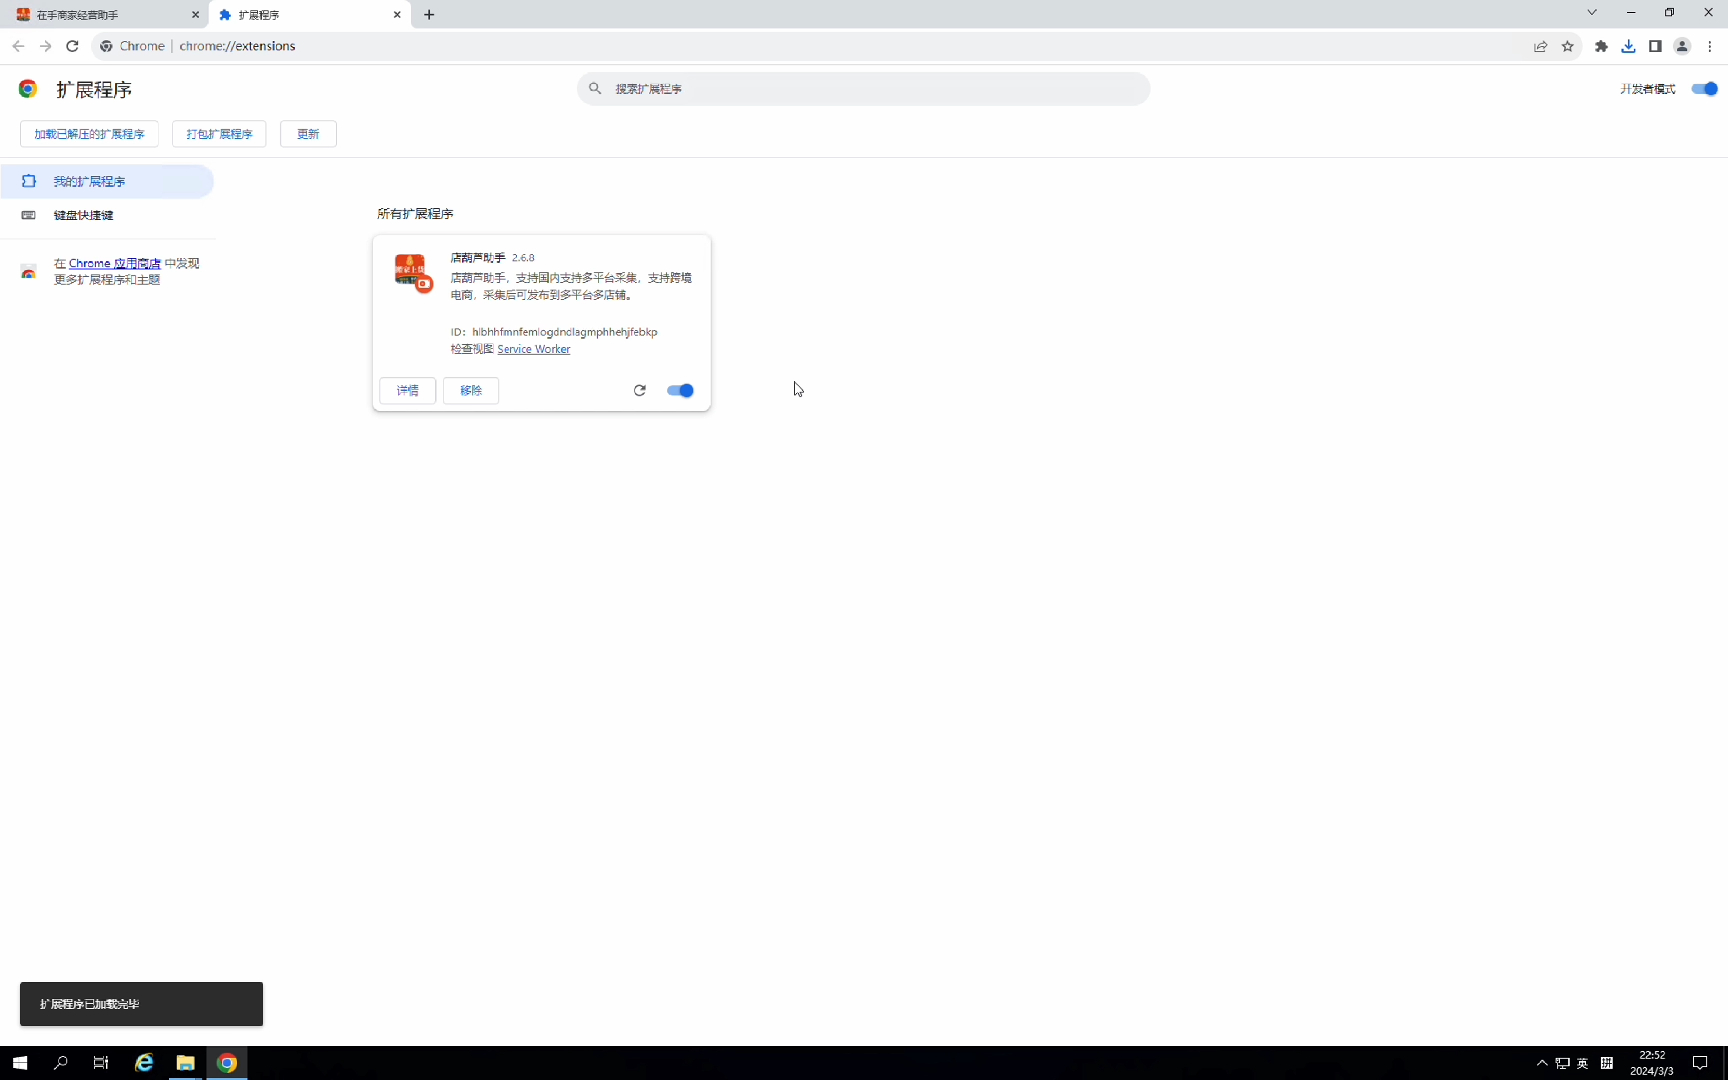Click the version number 2.6.8
Screen dimensions: 1728x1080
point(523,258)
